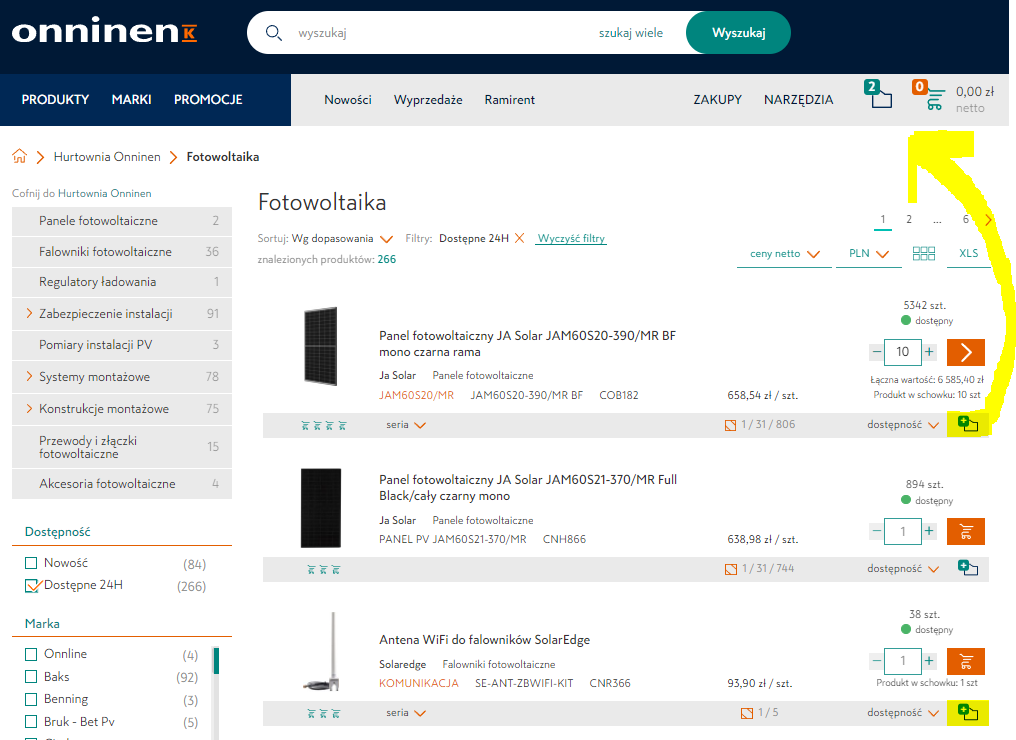This screenshot has width=1016, height=740.
Task: Open the MARKI menu
Action: [x=132, y=100]
